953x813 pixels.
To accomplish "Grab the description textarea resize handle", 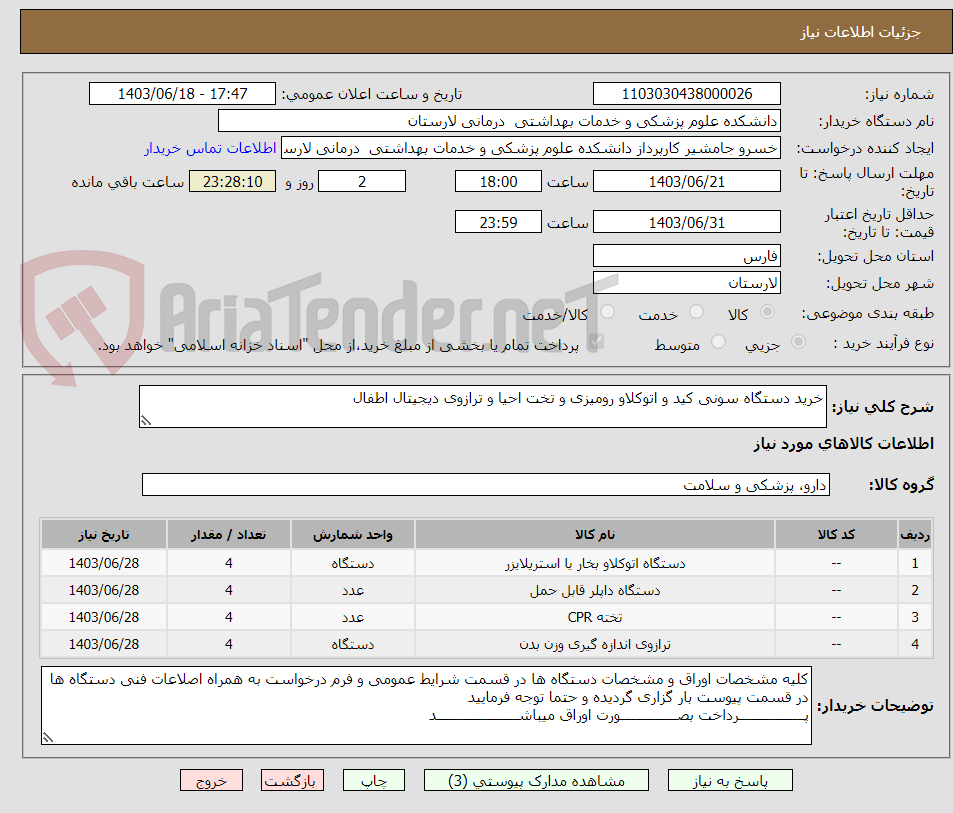I will pos(146,420).
